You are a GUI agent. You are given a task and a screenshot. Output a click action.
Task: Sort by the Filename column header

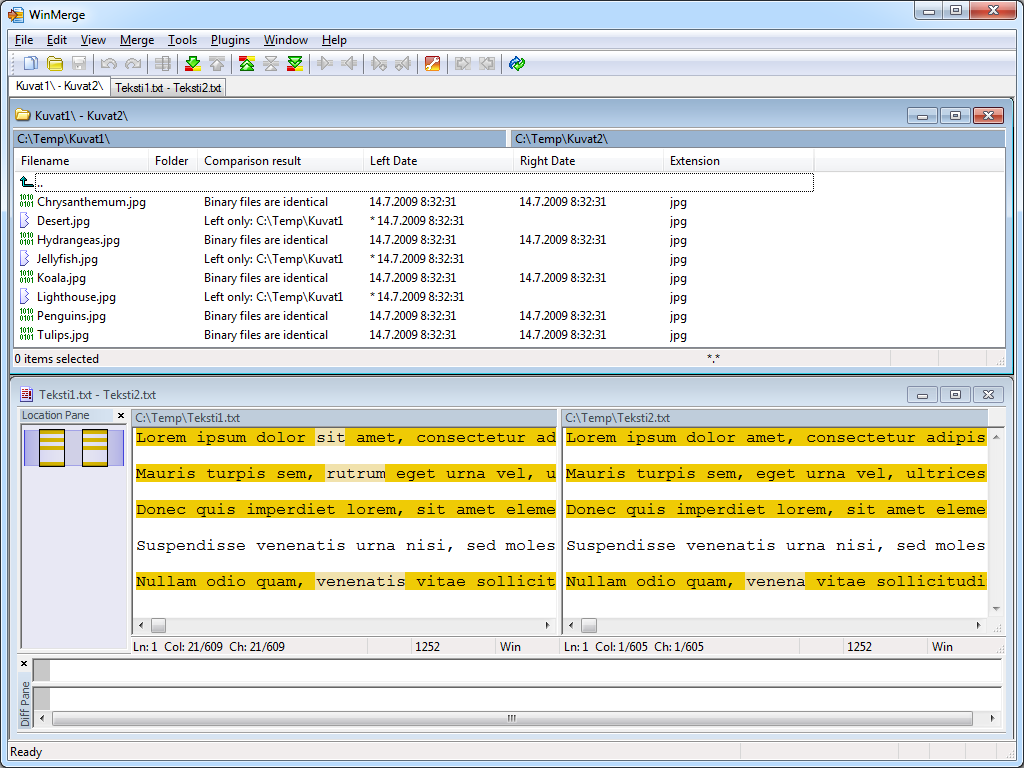(81, 161)
